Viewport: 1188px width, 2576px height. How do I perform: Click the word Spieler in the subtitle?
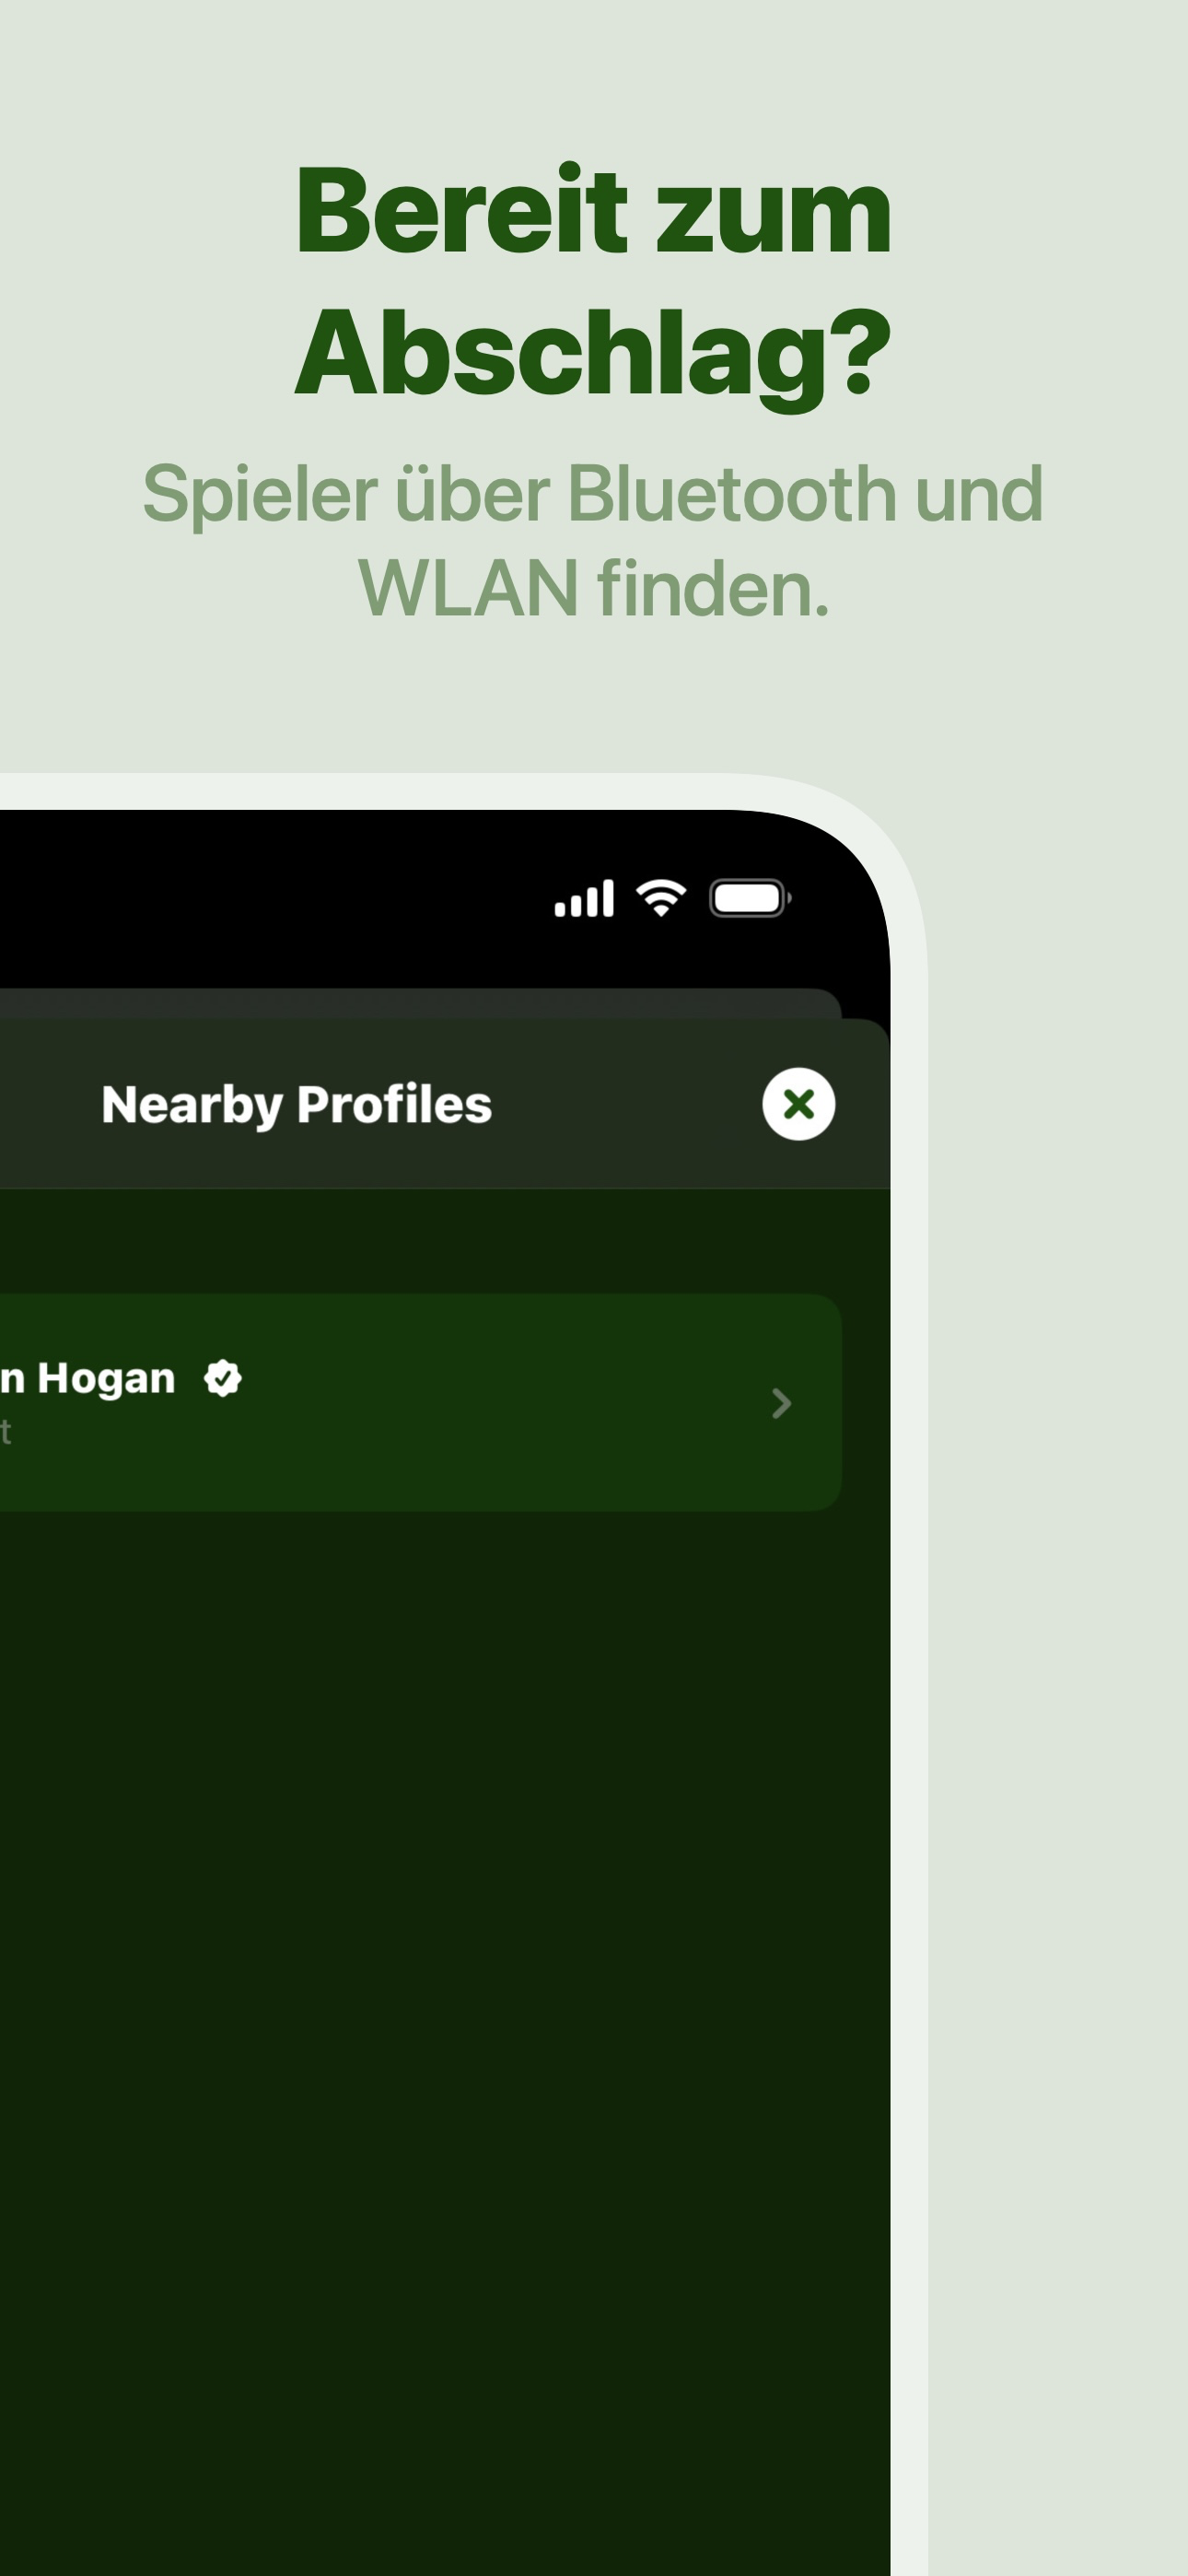point(260,494)
